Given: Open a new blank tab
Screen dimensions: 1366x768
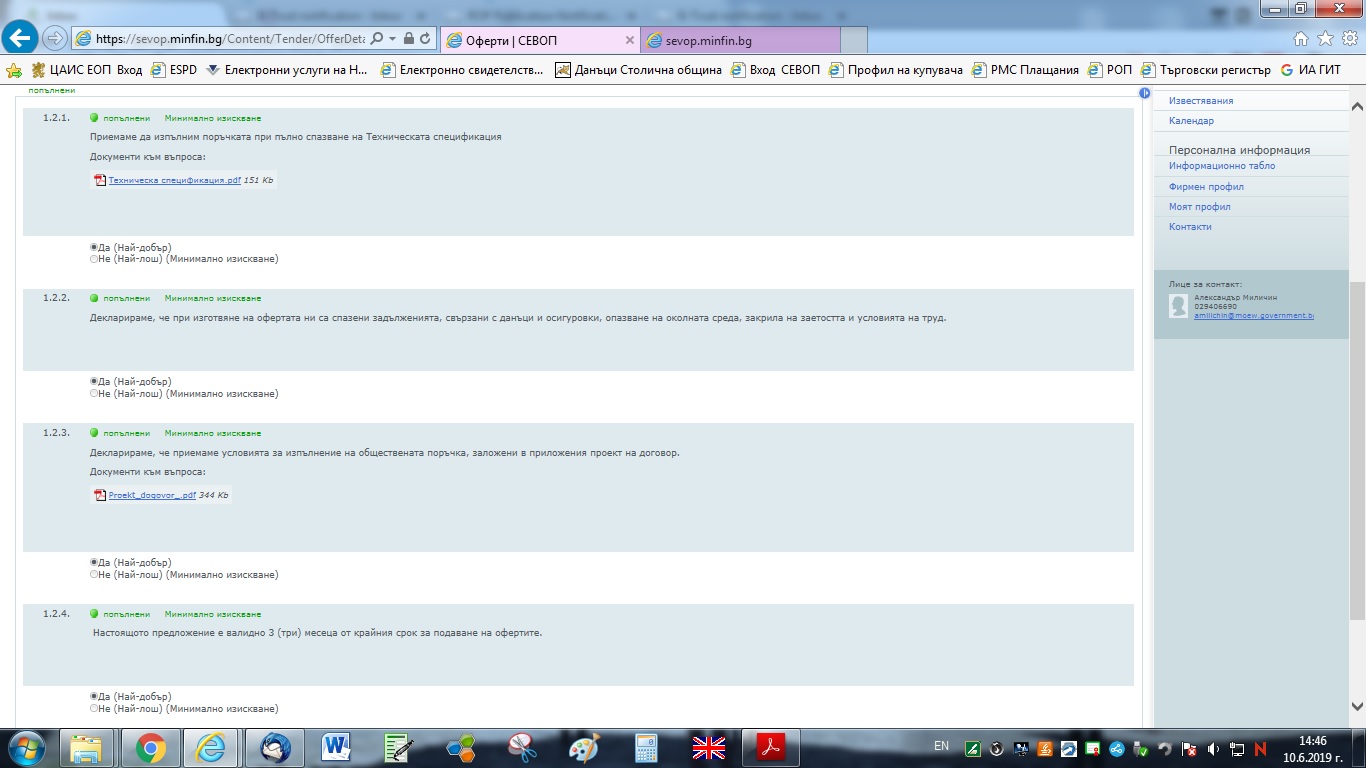Looking at the screenshot, I should click(853, 40).
